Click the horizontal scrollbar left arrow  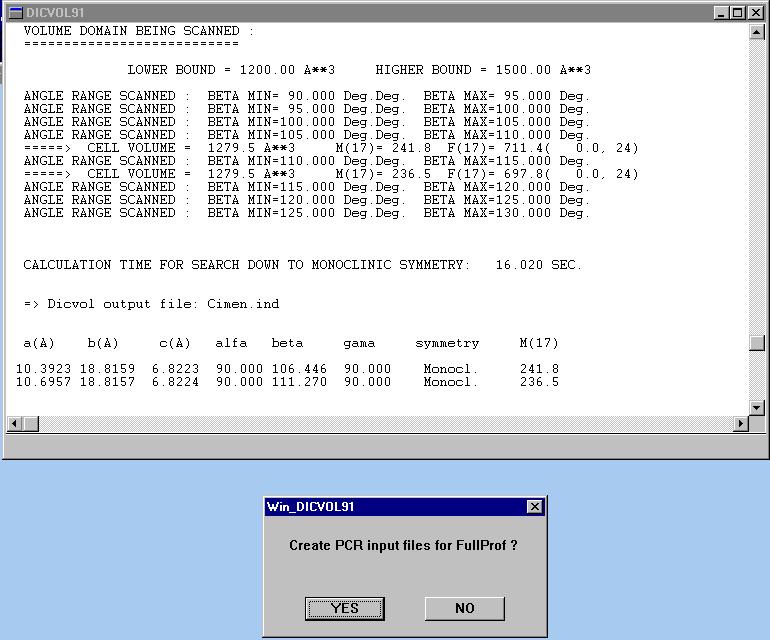(13, 423)
